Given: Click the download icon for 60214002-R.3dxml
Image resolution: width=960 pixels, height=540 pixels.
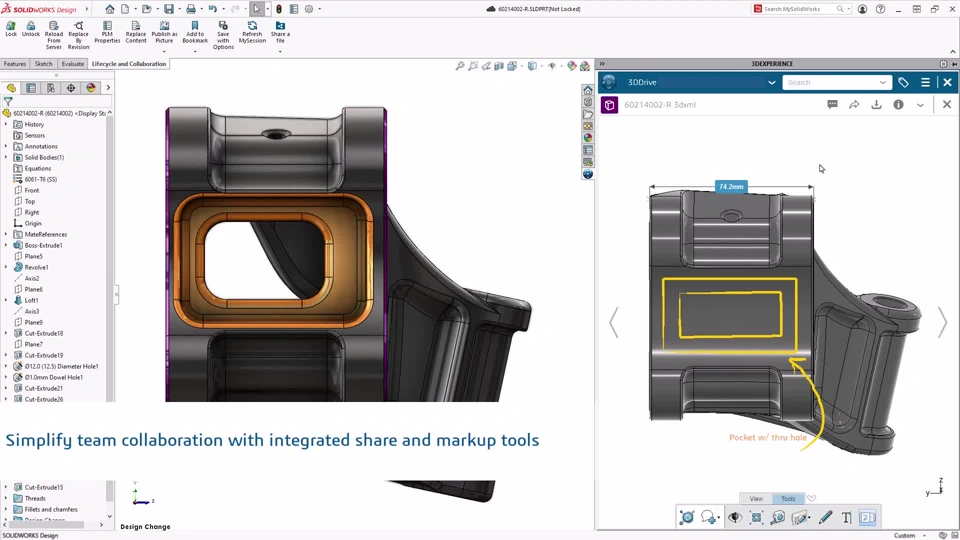Looking at the screenshot, I should click(876, 104).
